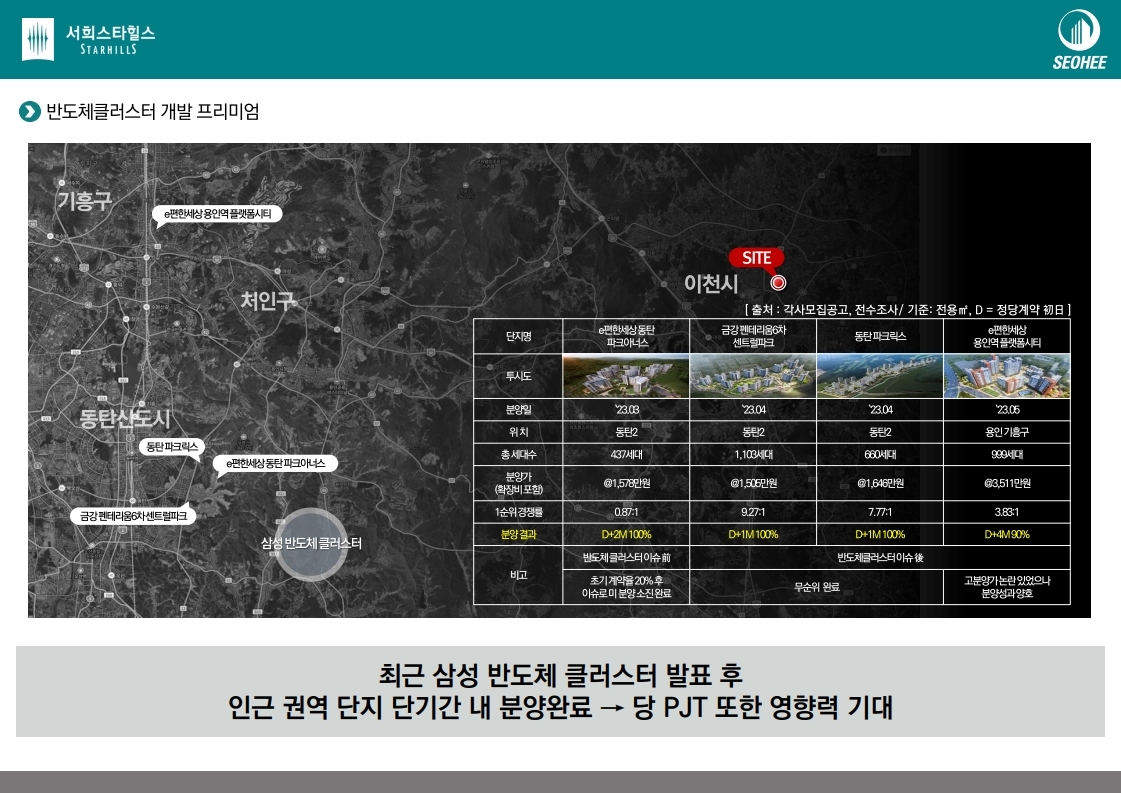
Task: Click the @1,505만원 price cell
Action: 753,483
